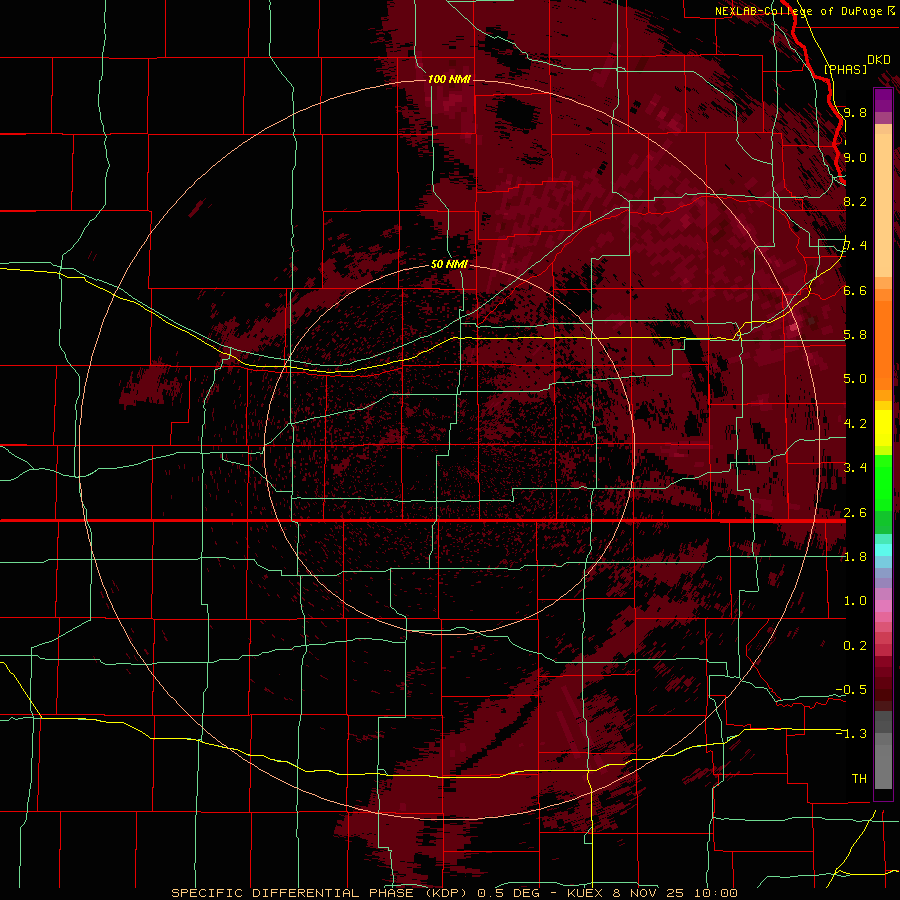This screenshot has height=900, width=900.
Task: Pick the yellow band beside 4.2
Action: [883, 428]
